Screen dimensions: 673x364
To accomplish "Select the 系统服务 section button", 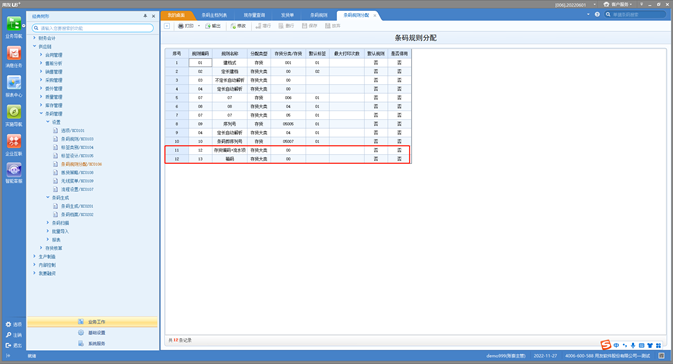I will (92, 343).
